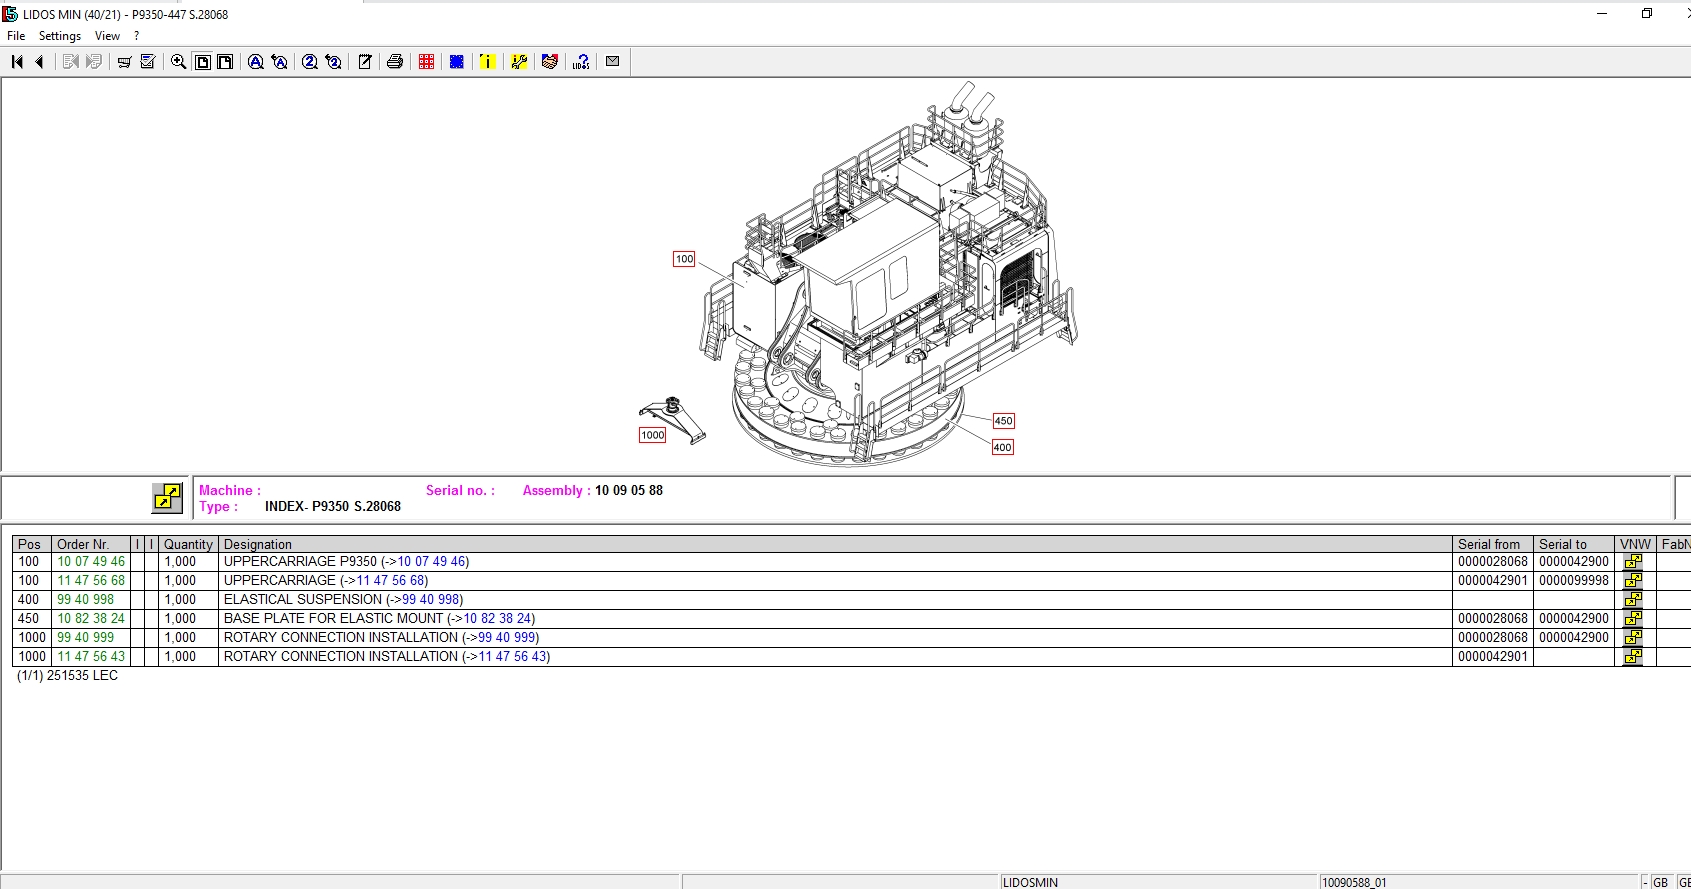Open the File menu
1691x889 pixels.
pos(16,36)
